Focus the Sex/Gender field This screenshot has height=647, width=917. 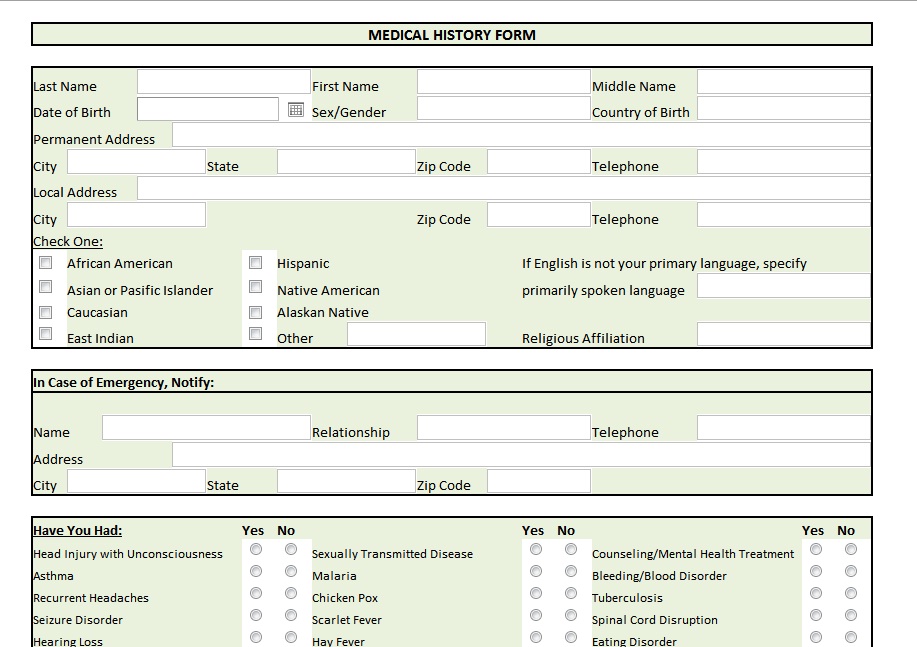click(503, 109)
